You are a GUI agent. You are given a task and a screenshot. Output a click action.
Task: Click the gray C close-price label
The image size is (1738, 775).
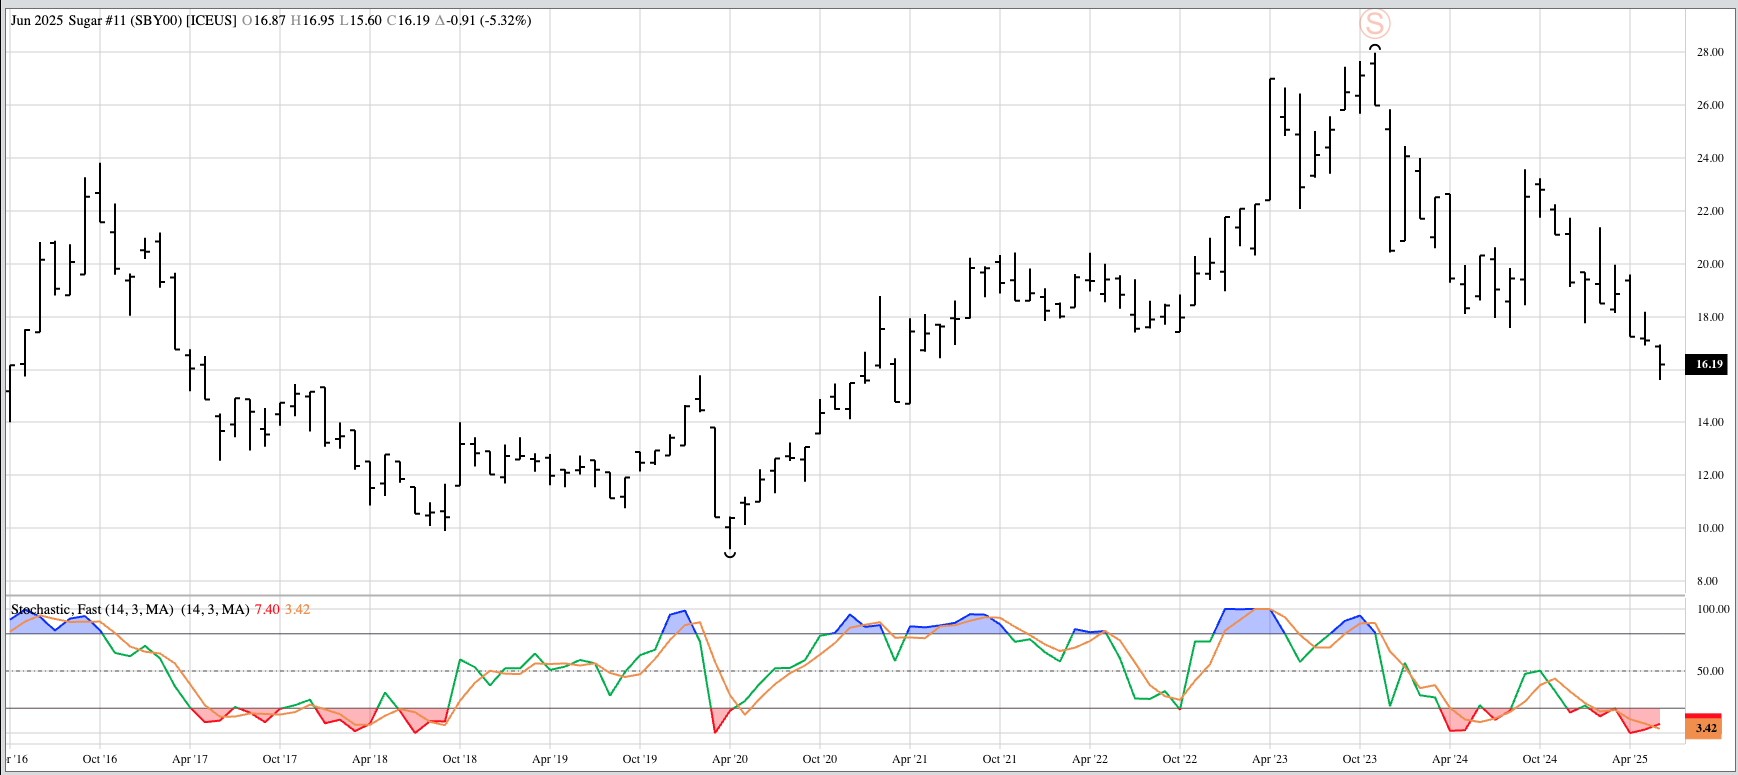tap(391, 20)
